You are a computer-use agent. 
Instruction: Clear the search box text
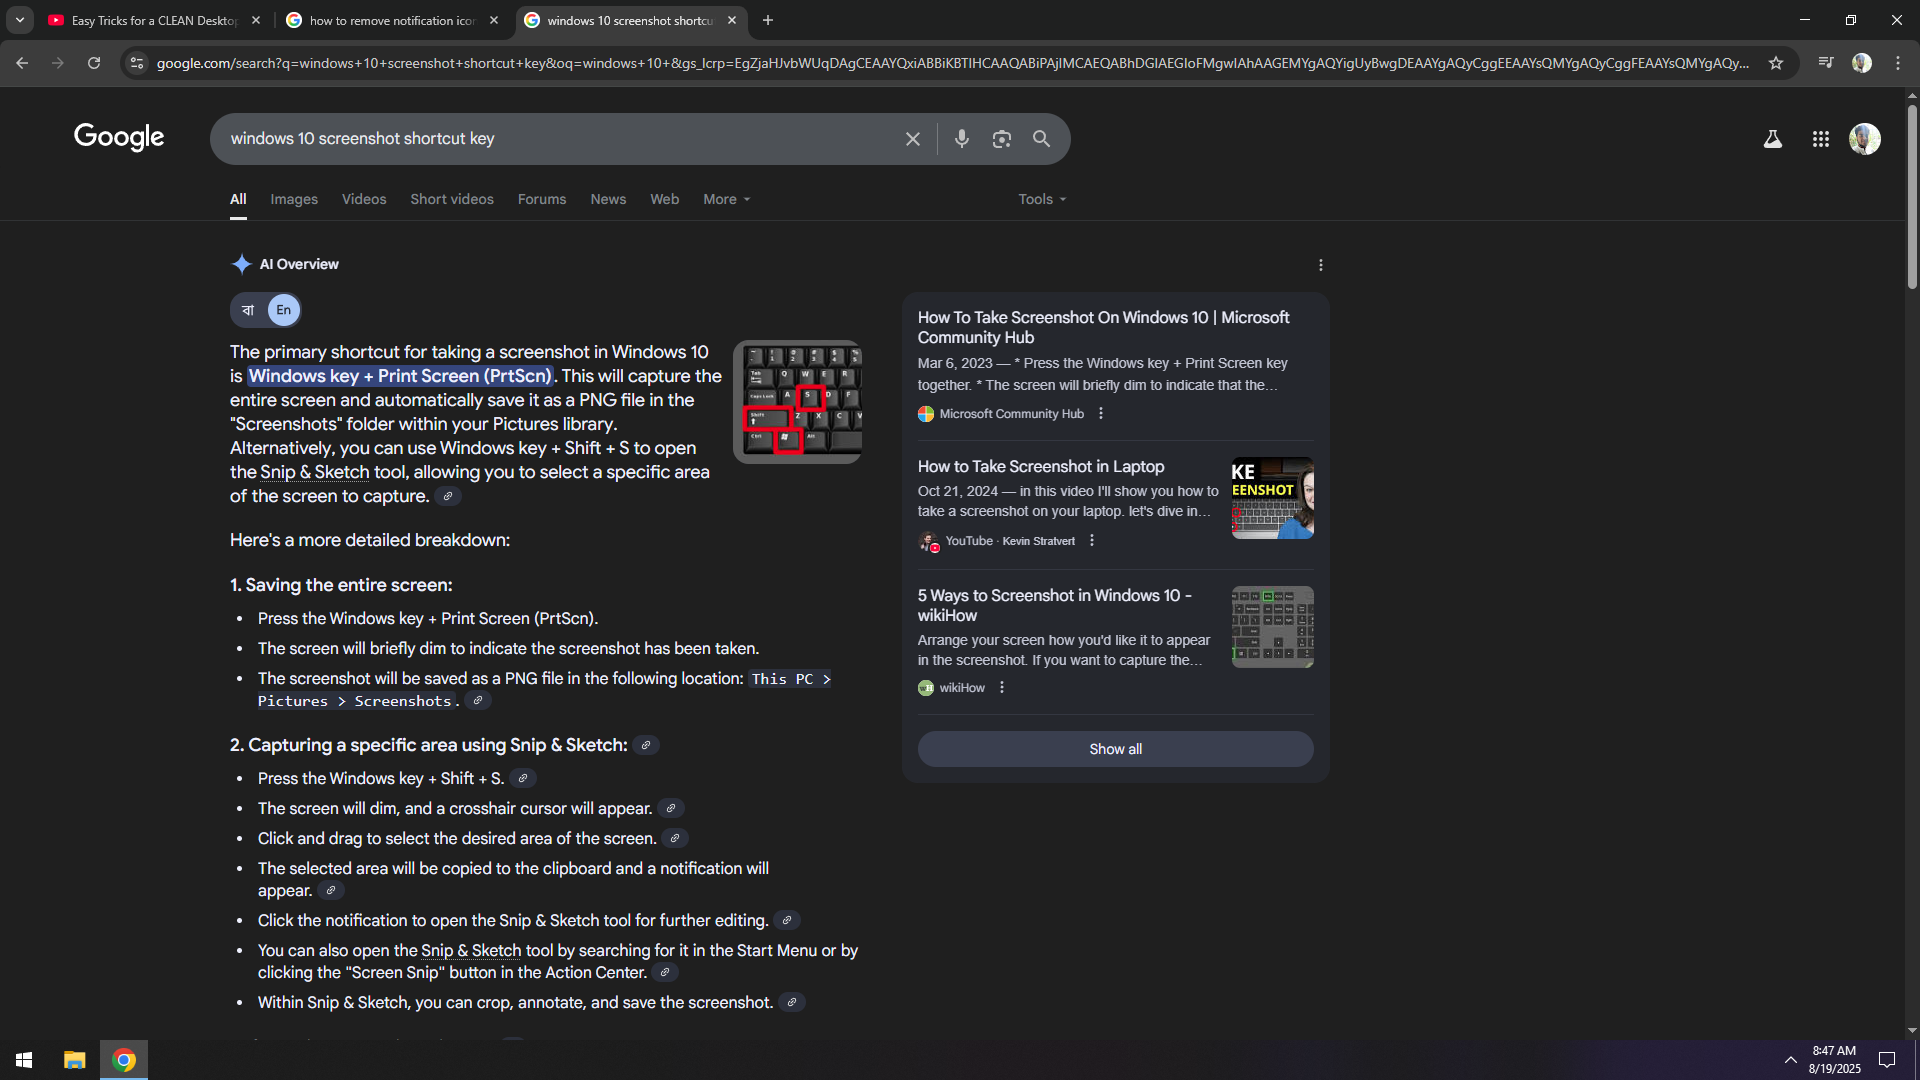pyautogui.click(x=912, y=139)
